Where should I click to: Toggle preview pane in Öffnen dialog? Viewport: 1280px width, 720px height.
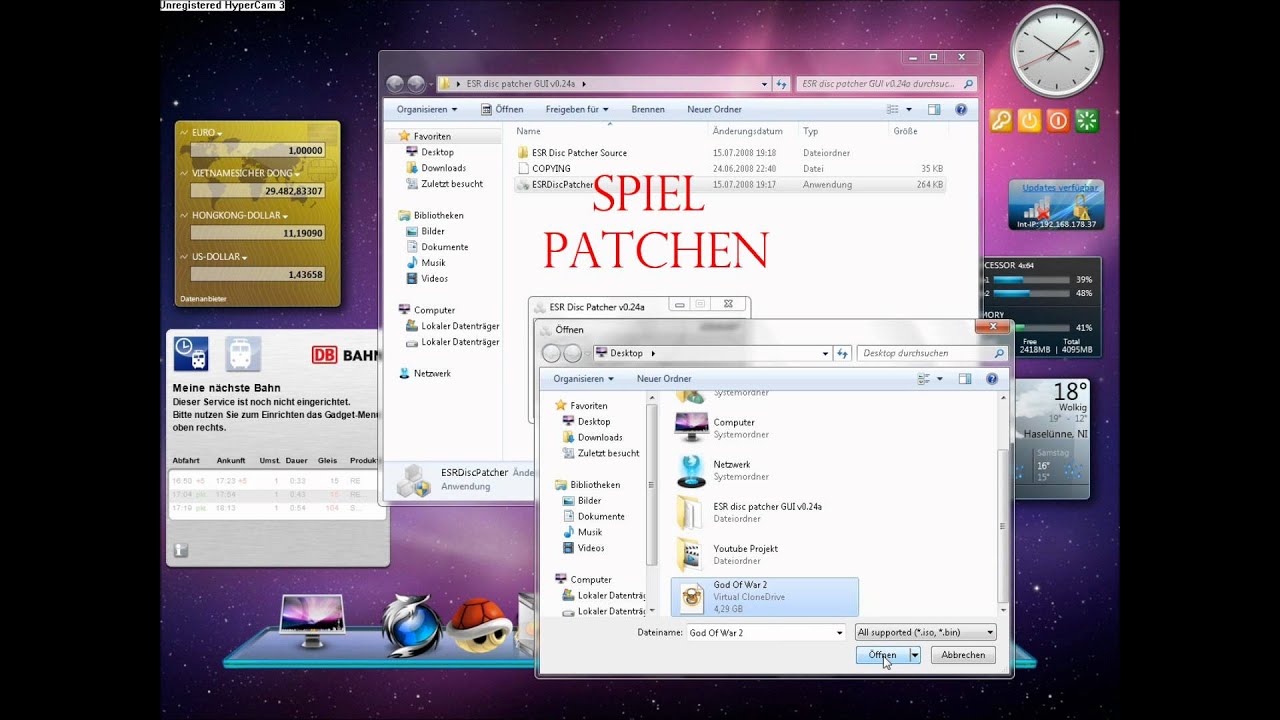click(x=965, y=379)
